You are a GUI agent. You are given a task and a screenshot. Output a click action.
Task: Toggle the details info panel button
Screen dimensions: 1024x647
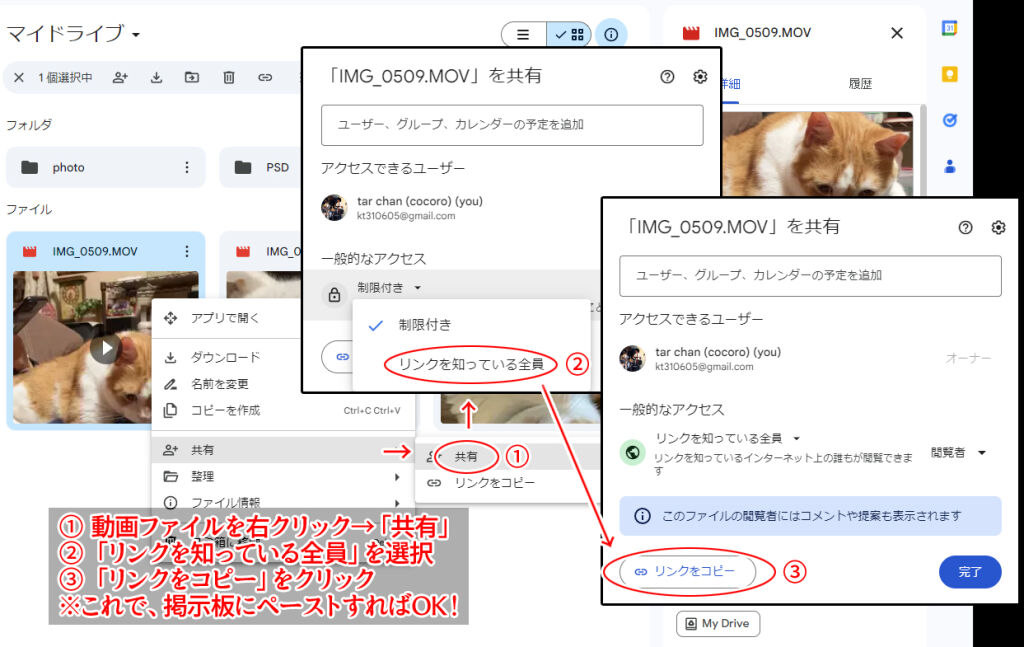611,34
